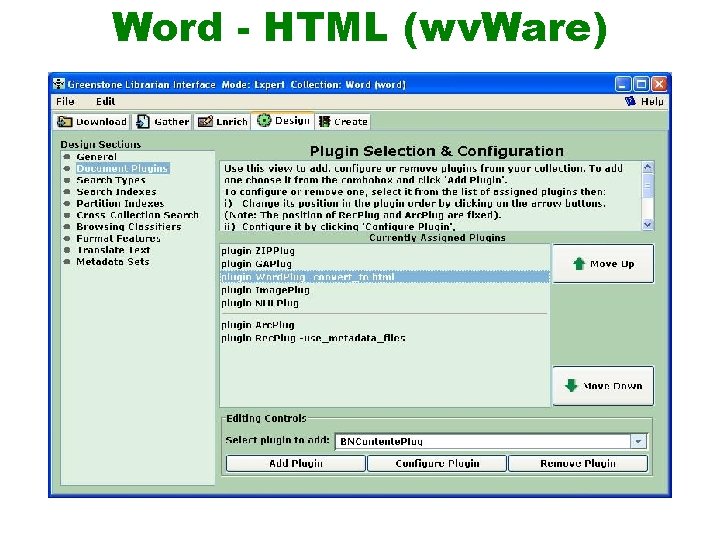Open the File menu

[x=65, y=101]
